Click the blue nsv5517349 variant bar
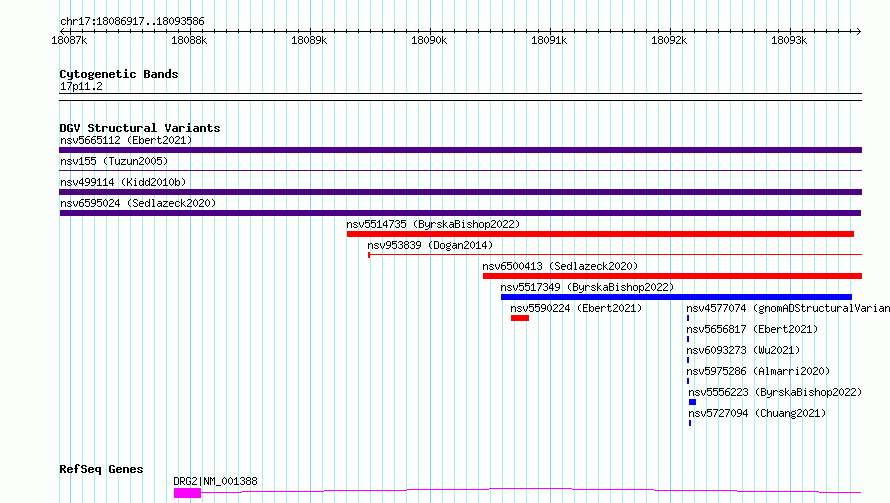The image size is (890, 503). point(677,297)
